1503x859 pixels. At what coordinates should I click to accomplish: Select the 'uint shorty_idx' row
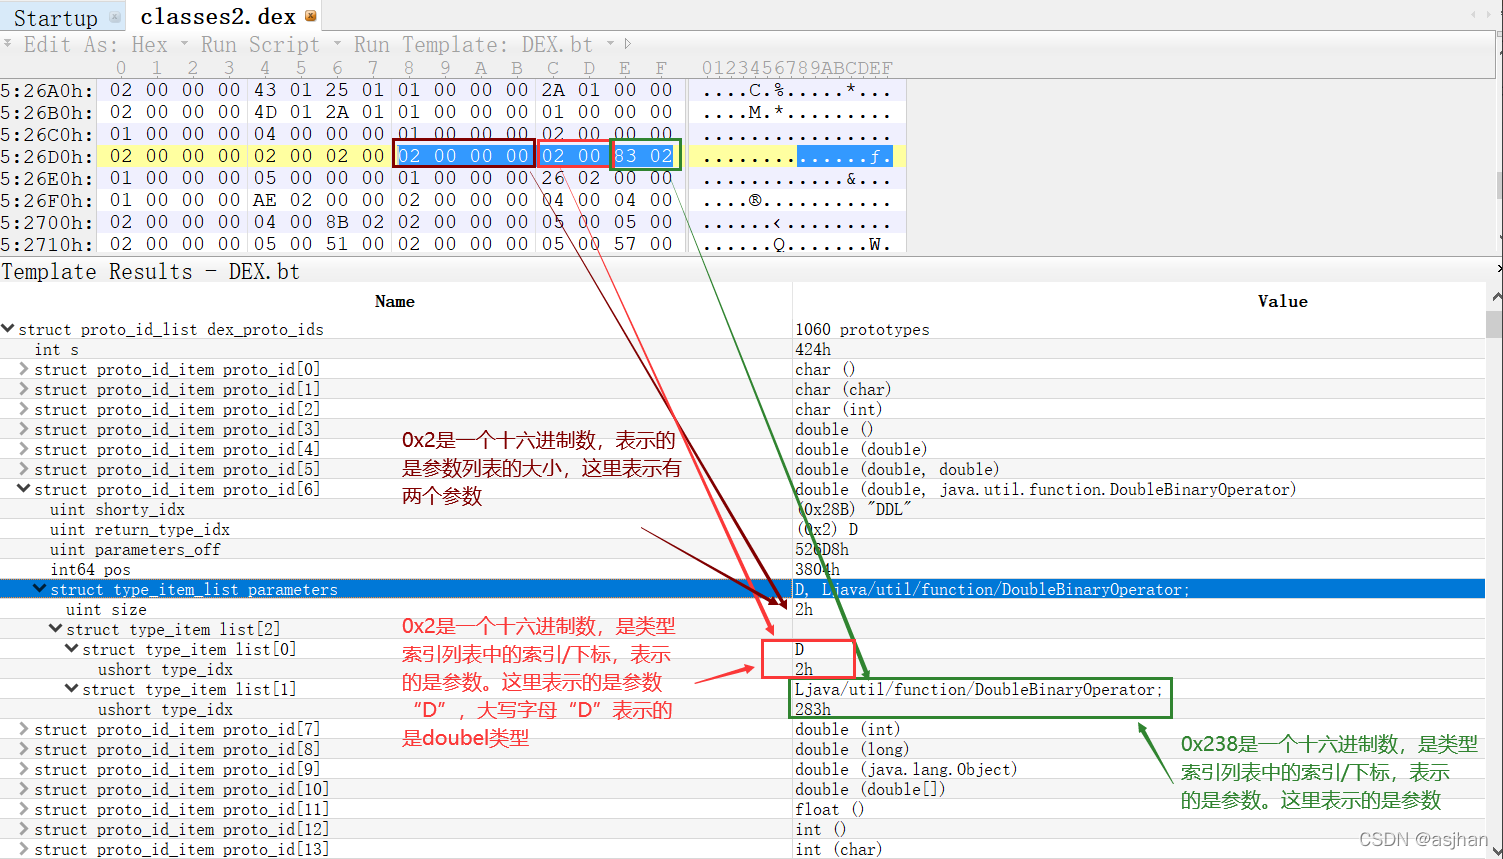pyautogui.click(x=742, y=509)
